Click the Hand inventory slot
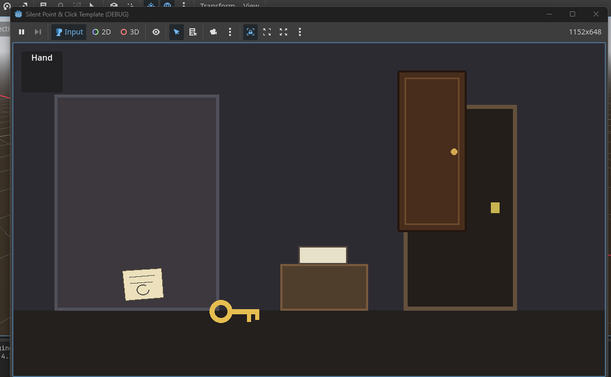The height and width of the screenshot is (377, 611). point(42,72)
